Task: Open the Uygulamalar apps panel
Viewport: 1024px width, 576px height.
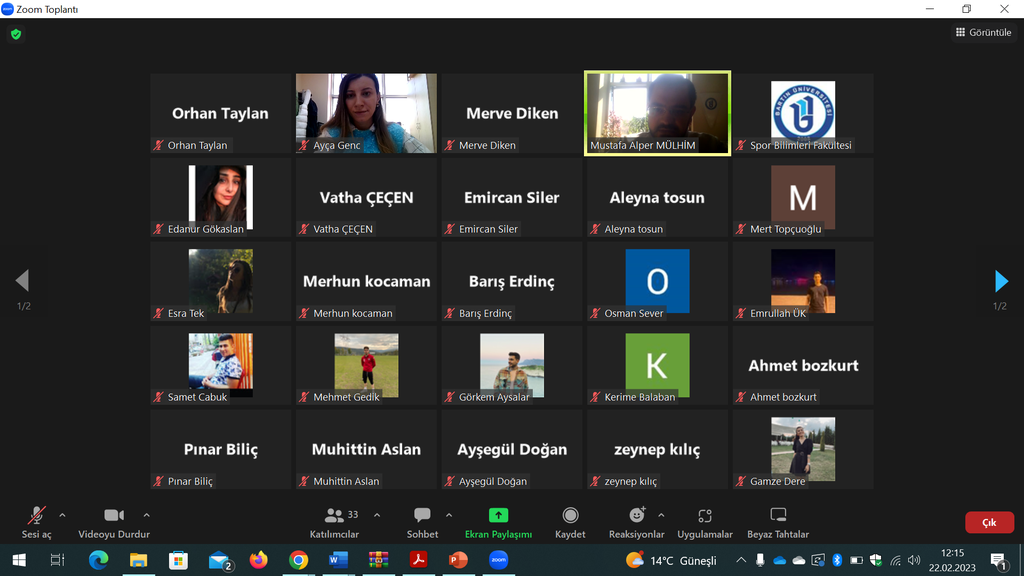Action: (x=705, y=520)
